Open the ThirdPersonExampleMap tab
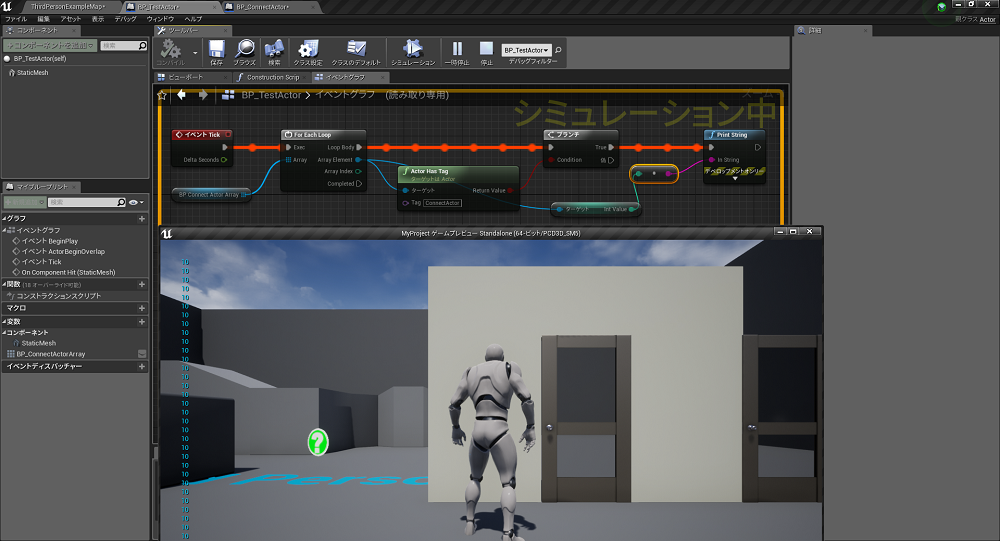Image resolution: width=1000 pixels, height=541 pixels. [68, 6]
